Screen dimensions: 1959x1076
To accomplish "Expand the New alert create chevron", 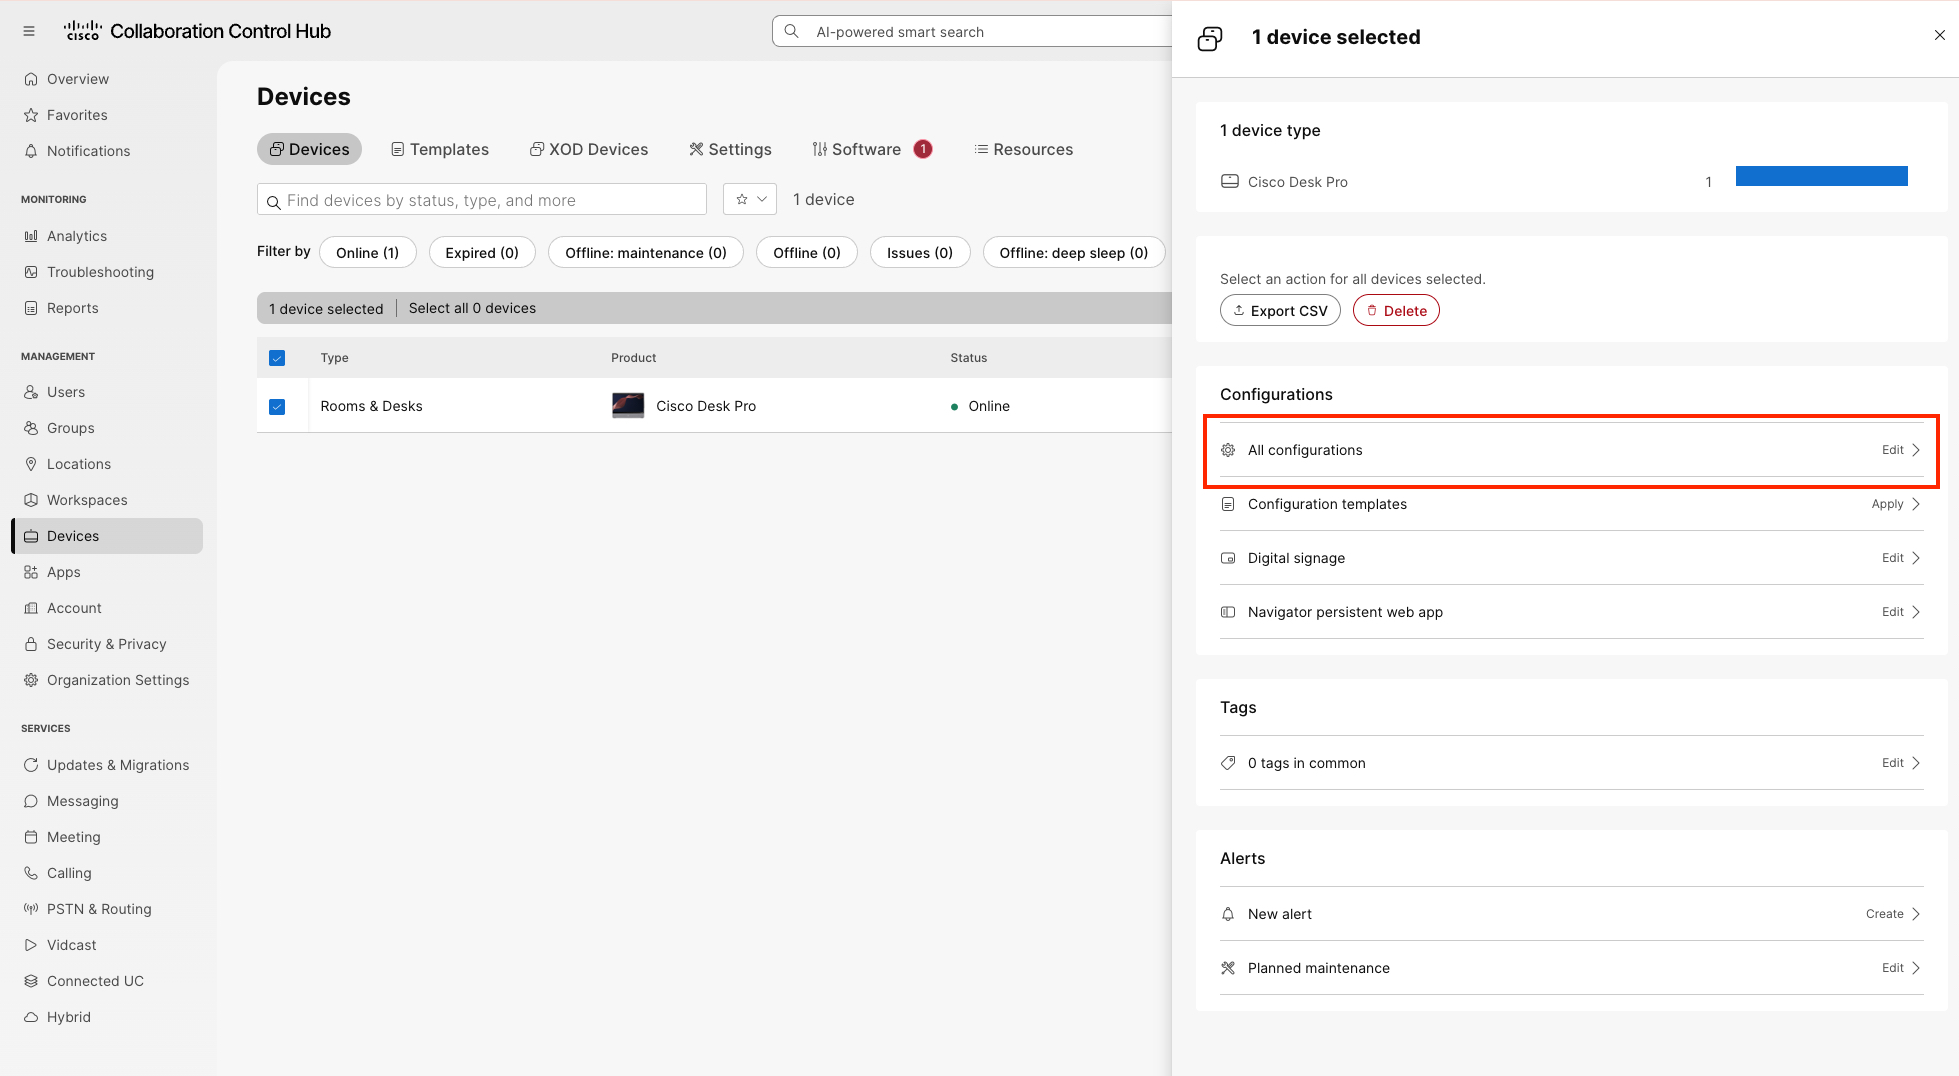I will [x=1916, y=914].
